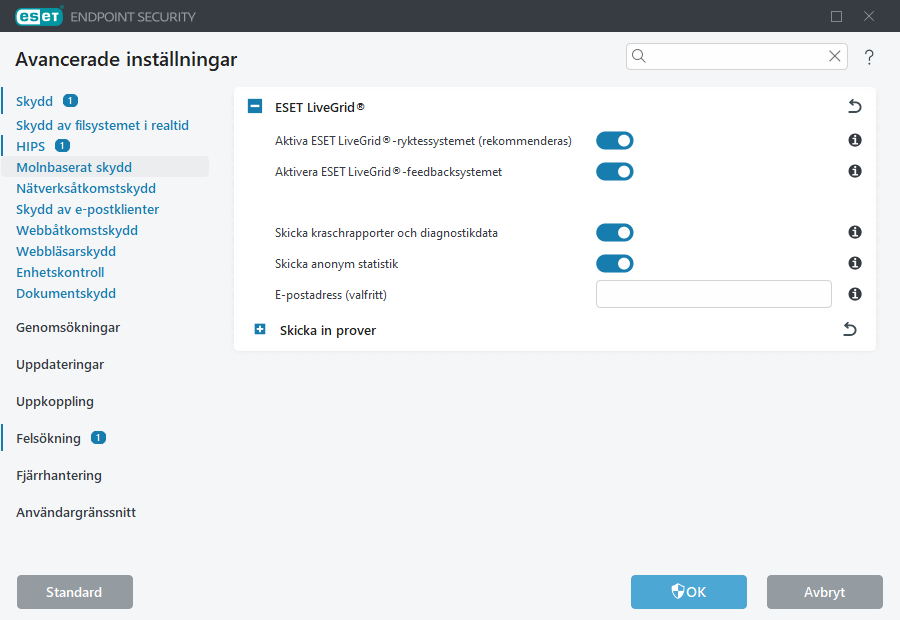Clear the search field with the X icon

click(835, 56)
